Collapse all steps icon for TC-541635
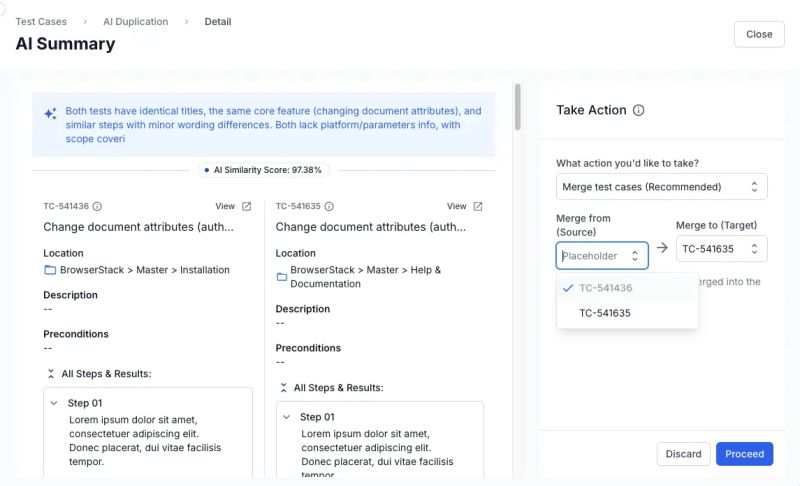 pos(283,388)
